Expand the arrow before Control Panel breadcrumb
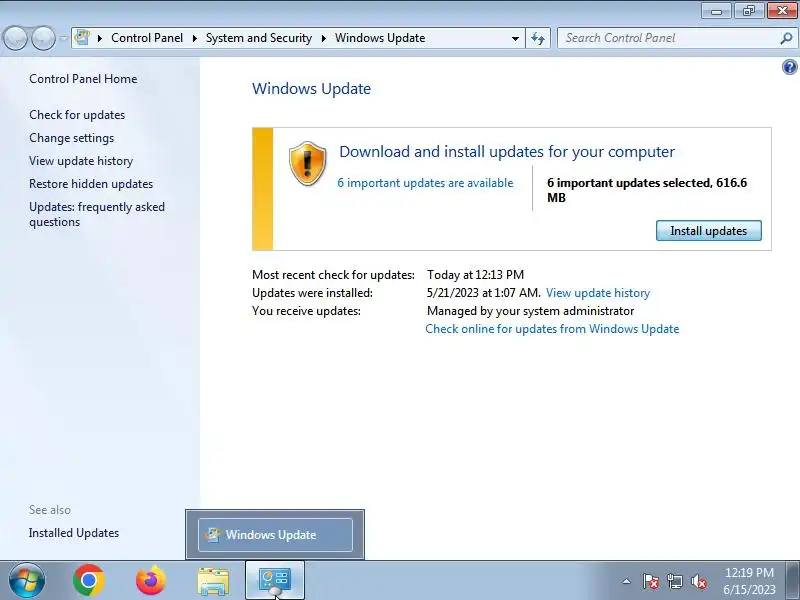The width and height of the screenshot is (800, 600). tap(100, 38)
